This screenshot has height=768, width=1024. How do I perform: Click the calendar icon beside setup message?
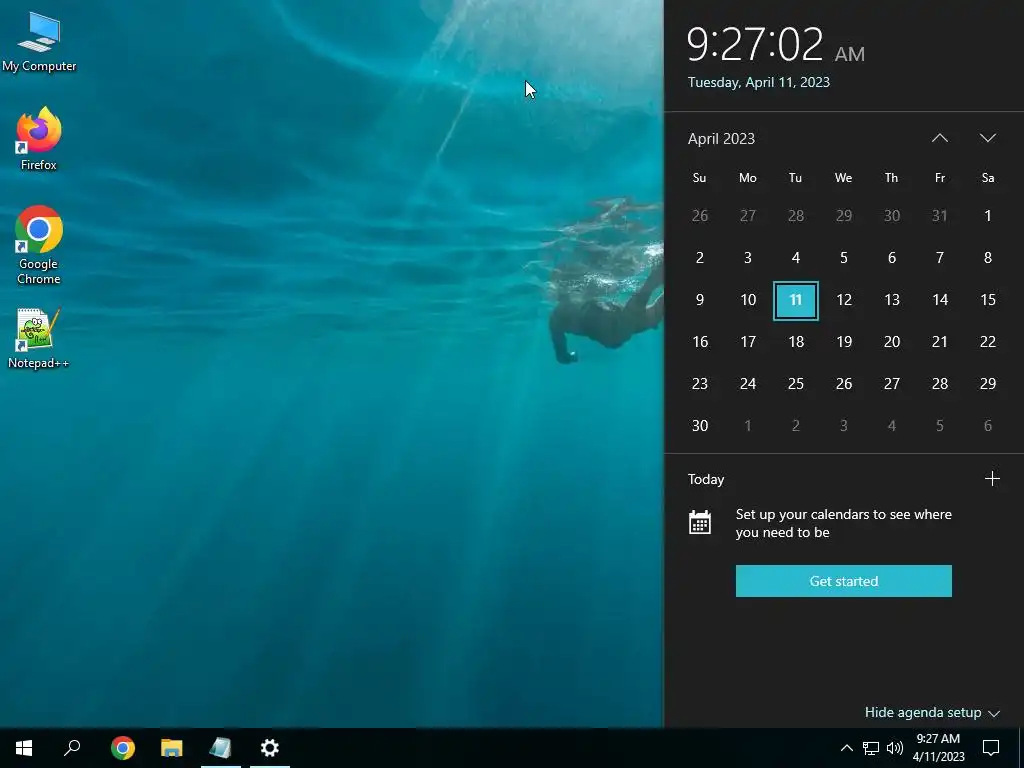click(700, 522)
